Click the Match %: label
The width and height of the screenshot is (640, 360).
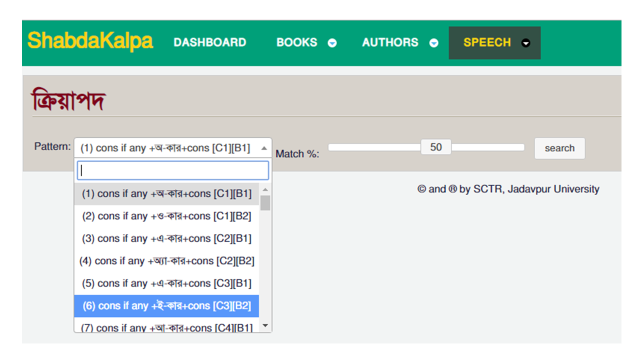click(x=297, y=154)
